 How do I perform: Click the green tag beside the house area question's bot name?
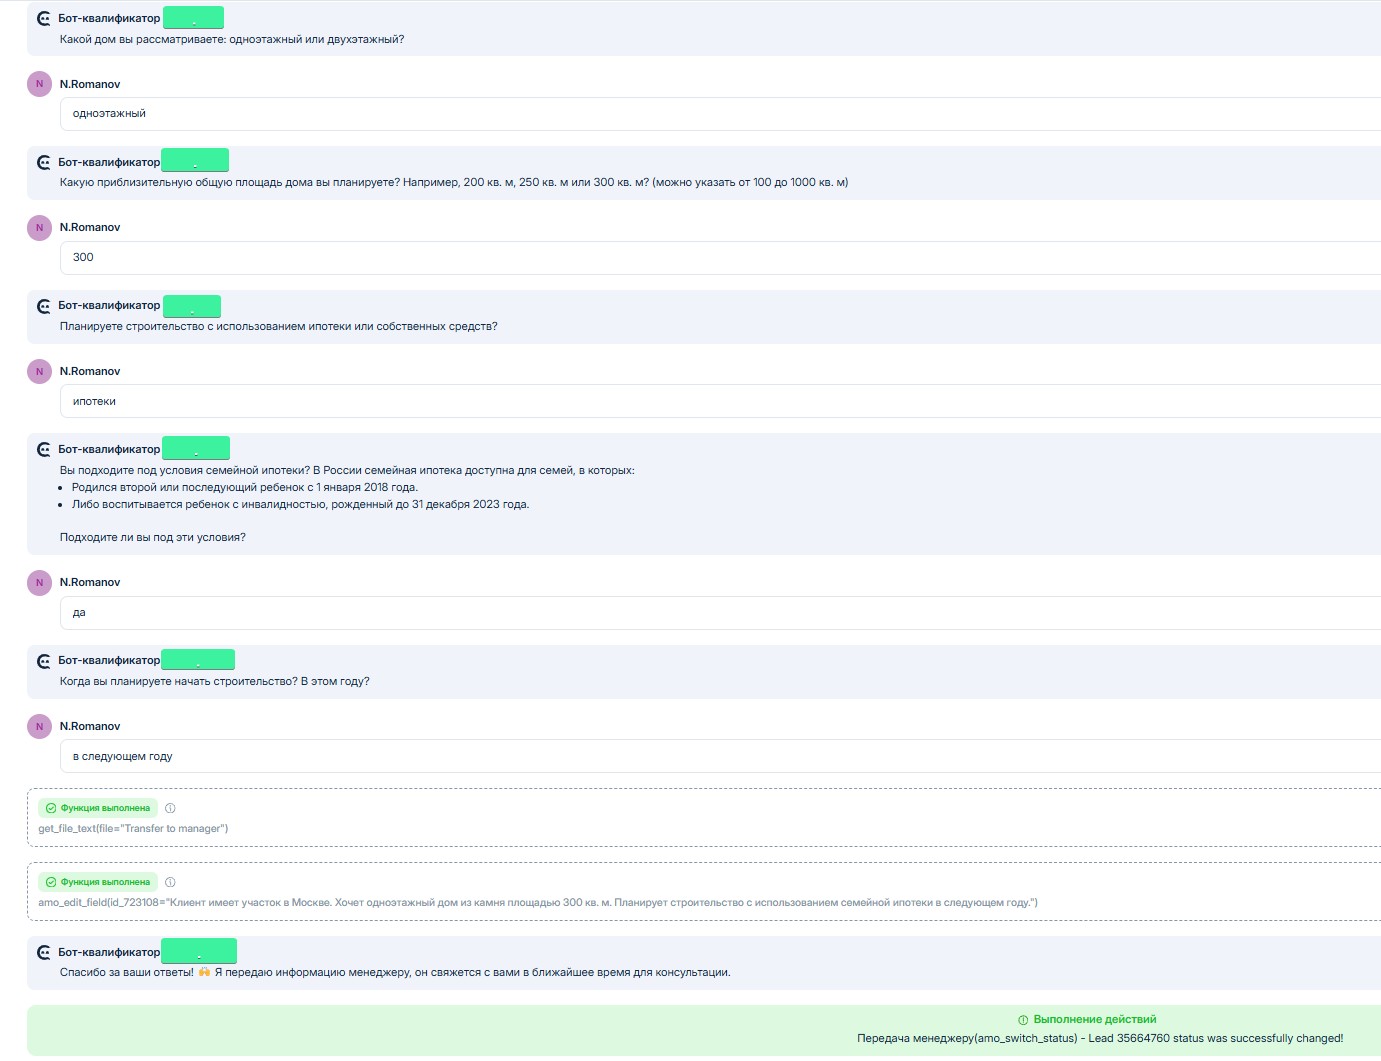pyautogui.click(x=195, y=161)
